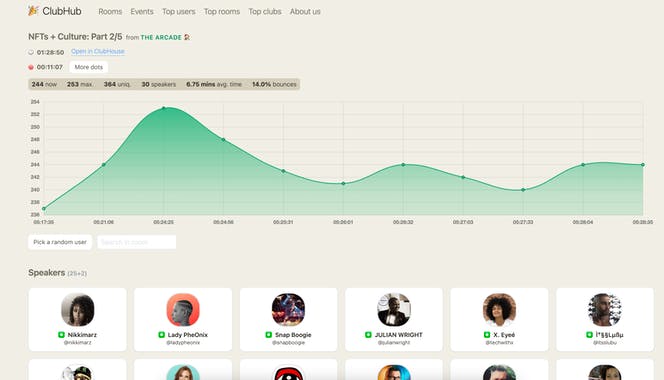Image resolution: width=664 pixels, height=380 pixels.
Task: Click the "6.75 mins avg. time" stat
Action: (x=214, y=84)
